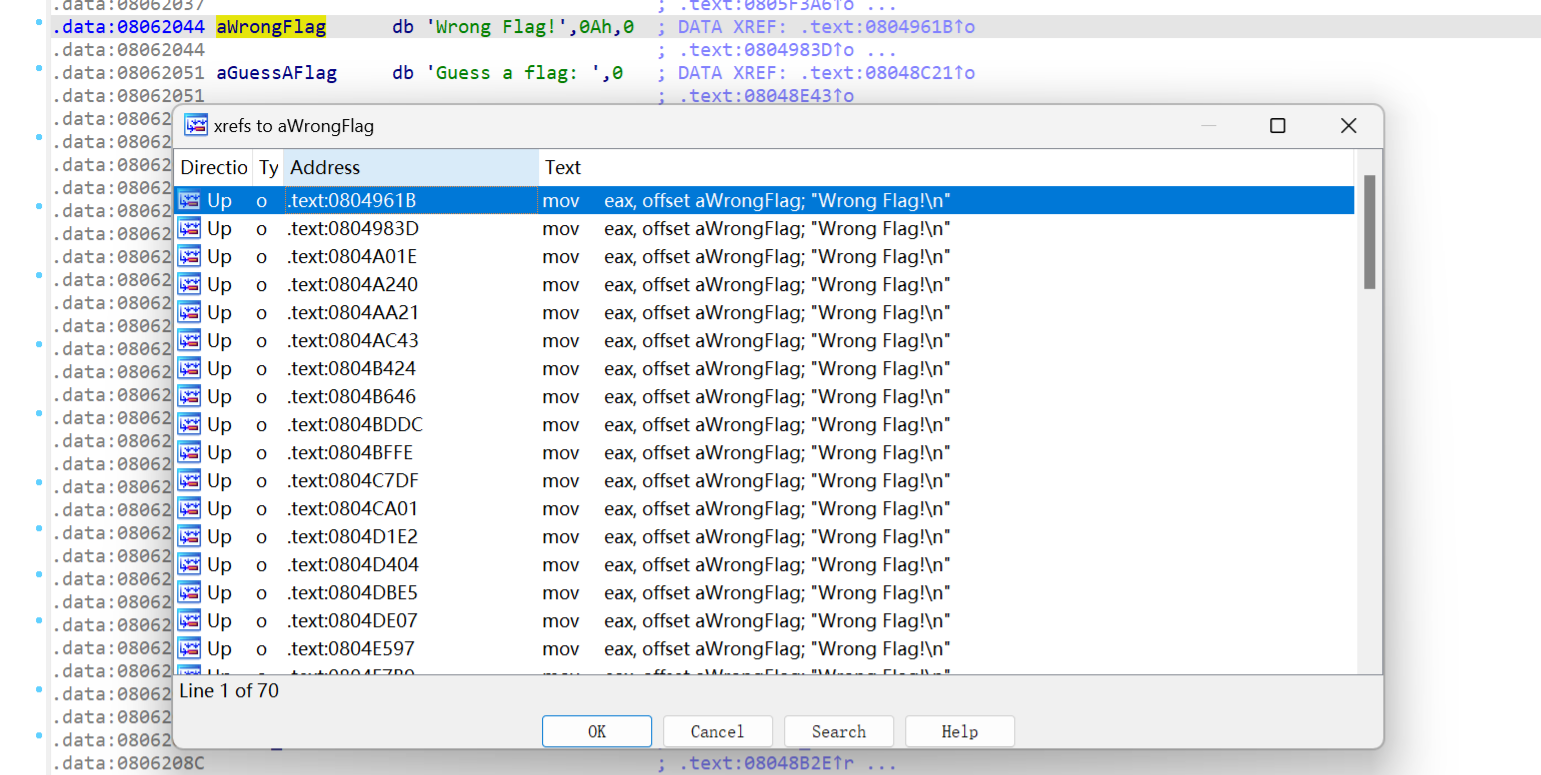The width and height of the screenshot is (1541, 775).
Task: Maximize the xrefs to aWrongFlag dialog
Action: pos(1277,126)
